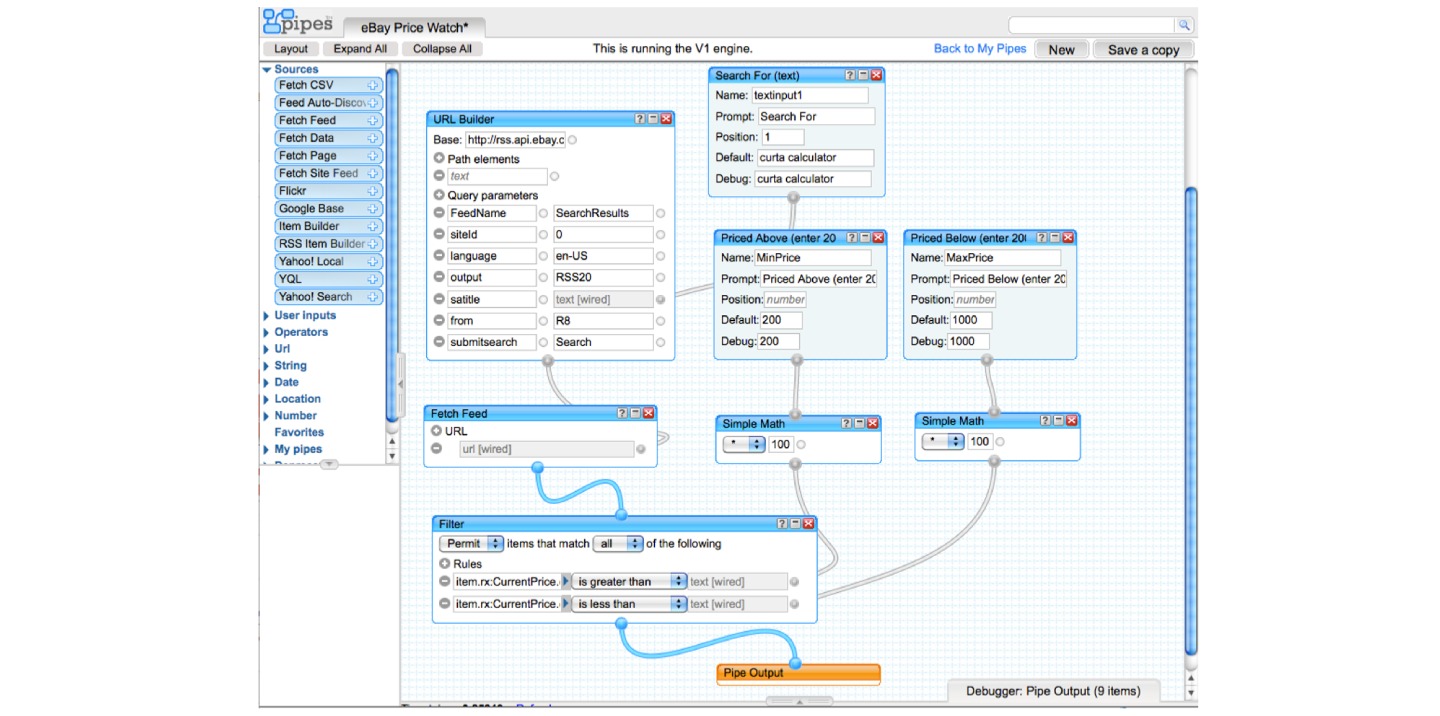The width and height of the screenshot is (1440, 716).
Task: Open help for the Fetch Feed module
Action: [622, 413]
